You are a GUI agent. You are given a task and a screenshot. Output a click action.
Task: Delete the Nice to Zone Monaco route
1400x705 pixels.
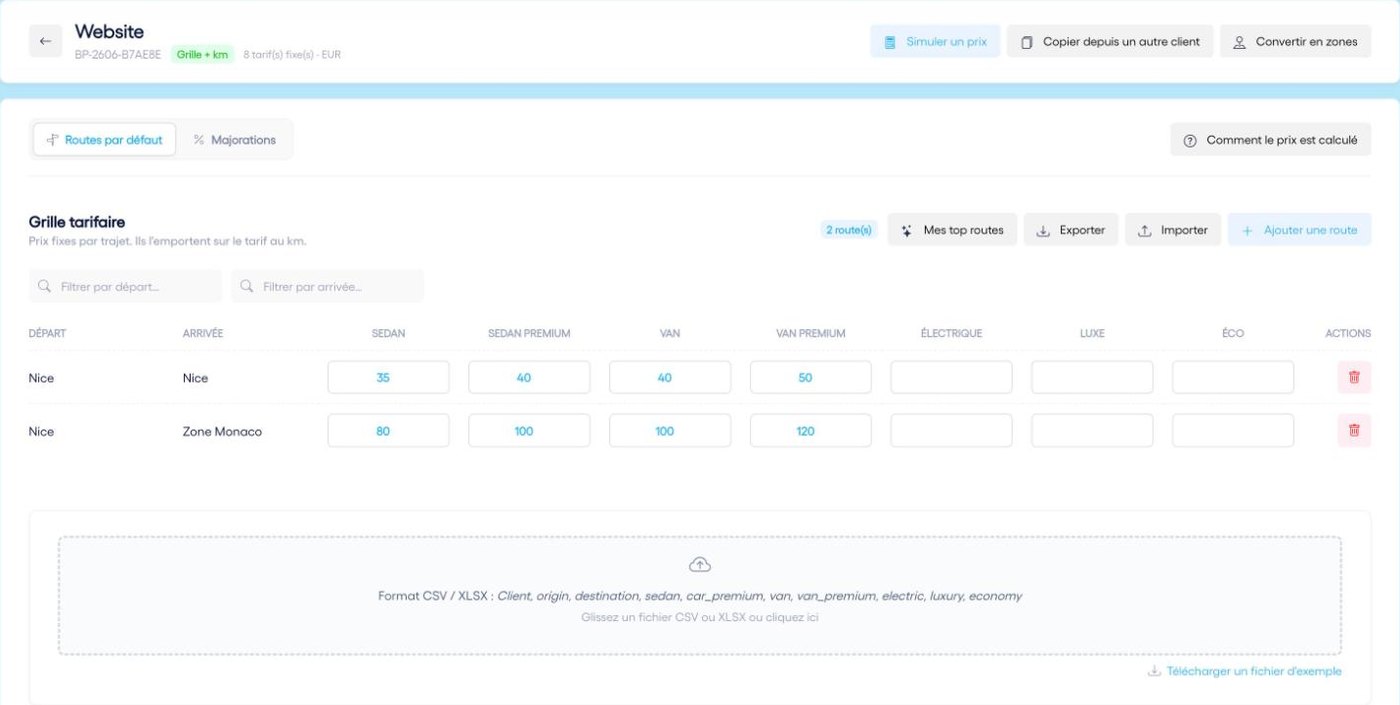point(1354,430)
